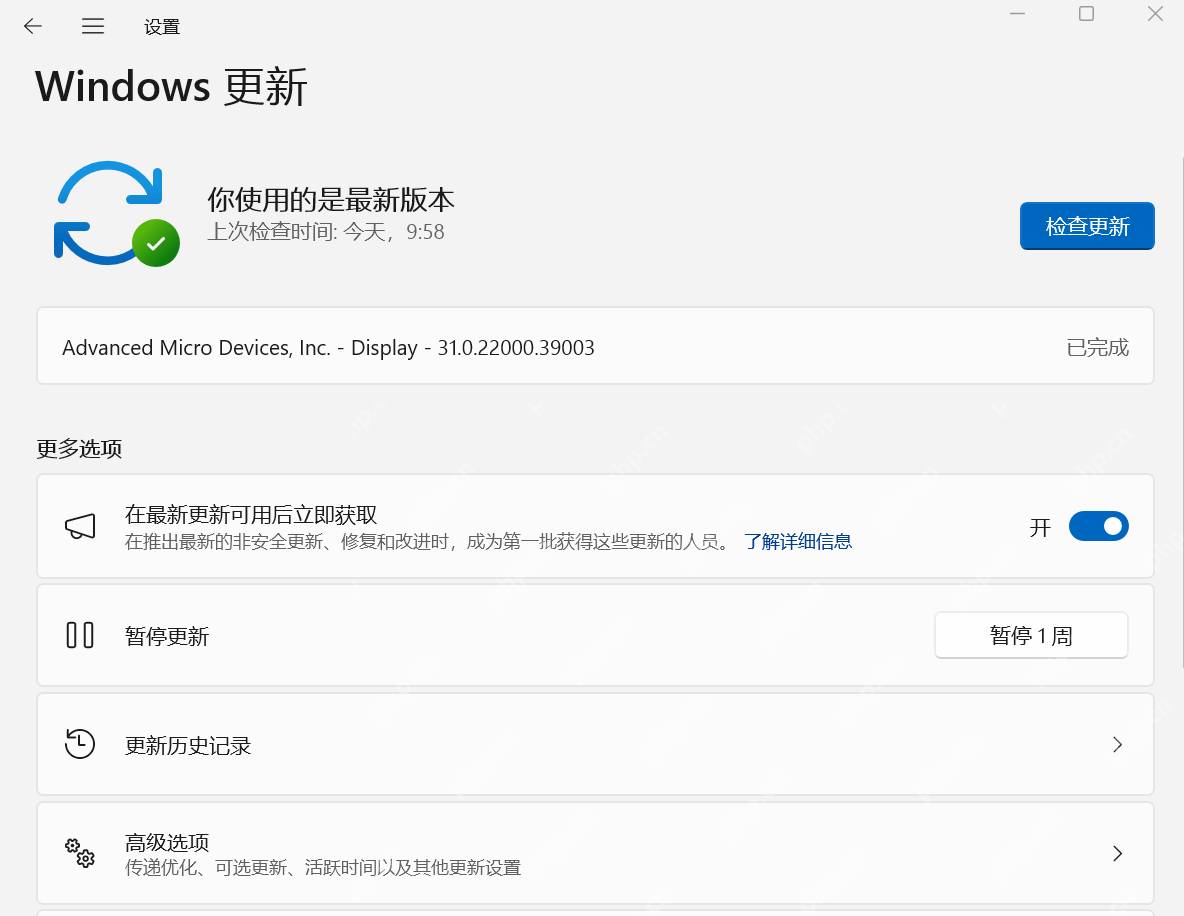The image size is (1184, 916).
Task: Select the 更新历史记录 row label
Action: point(188,745)
